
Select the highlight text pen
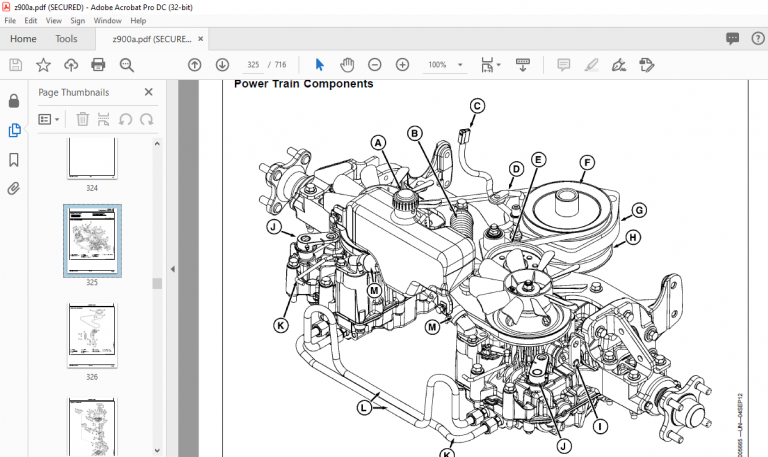tap(592, 65)
